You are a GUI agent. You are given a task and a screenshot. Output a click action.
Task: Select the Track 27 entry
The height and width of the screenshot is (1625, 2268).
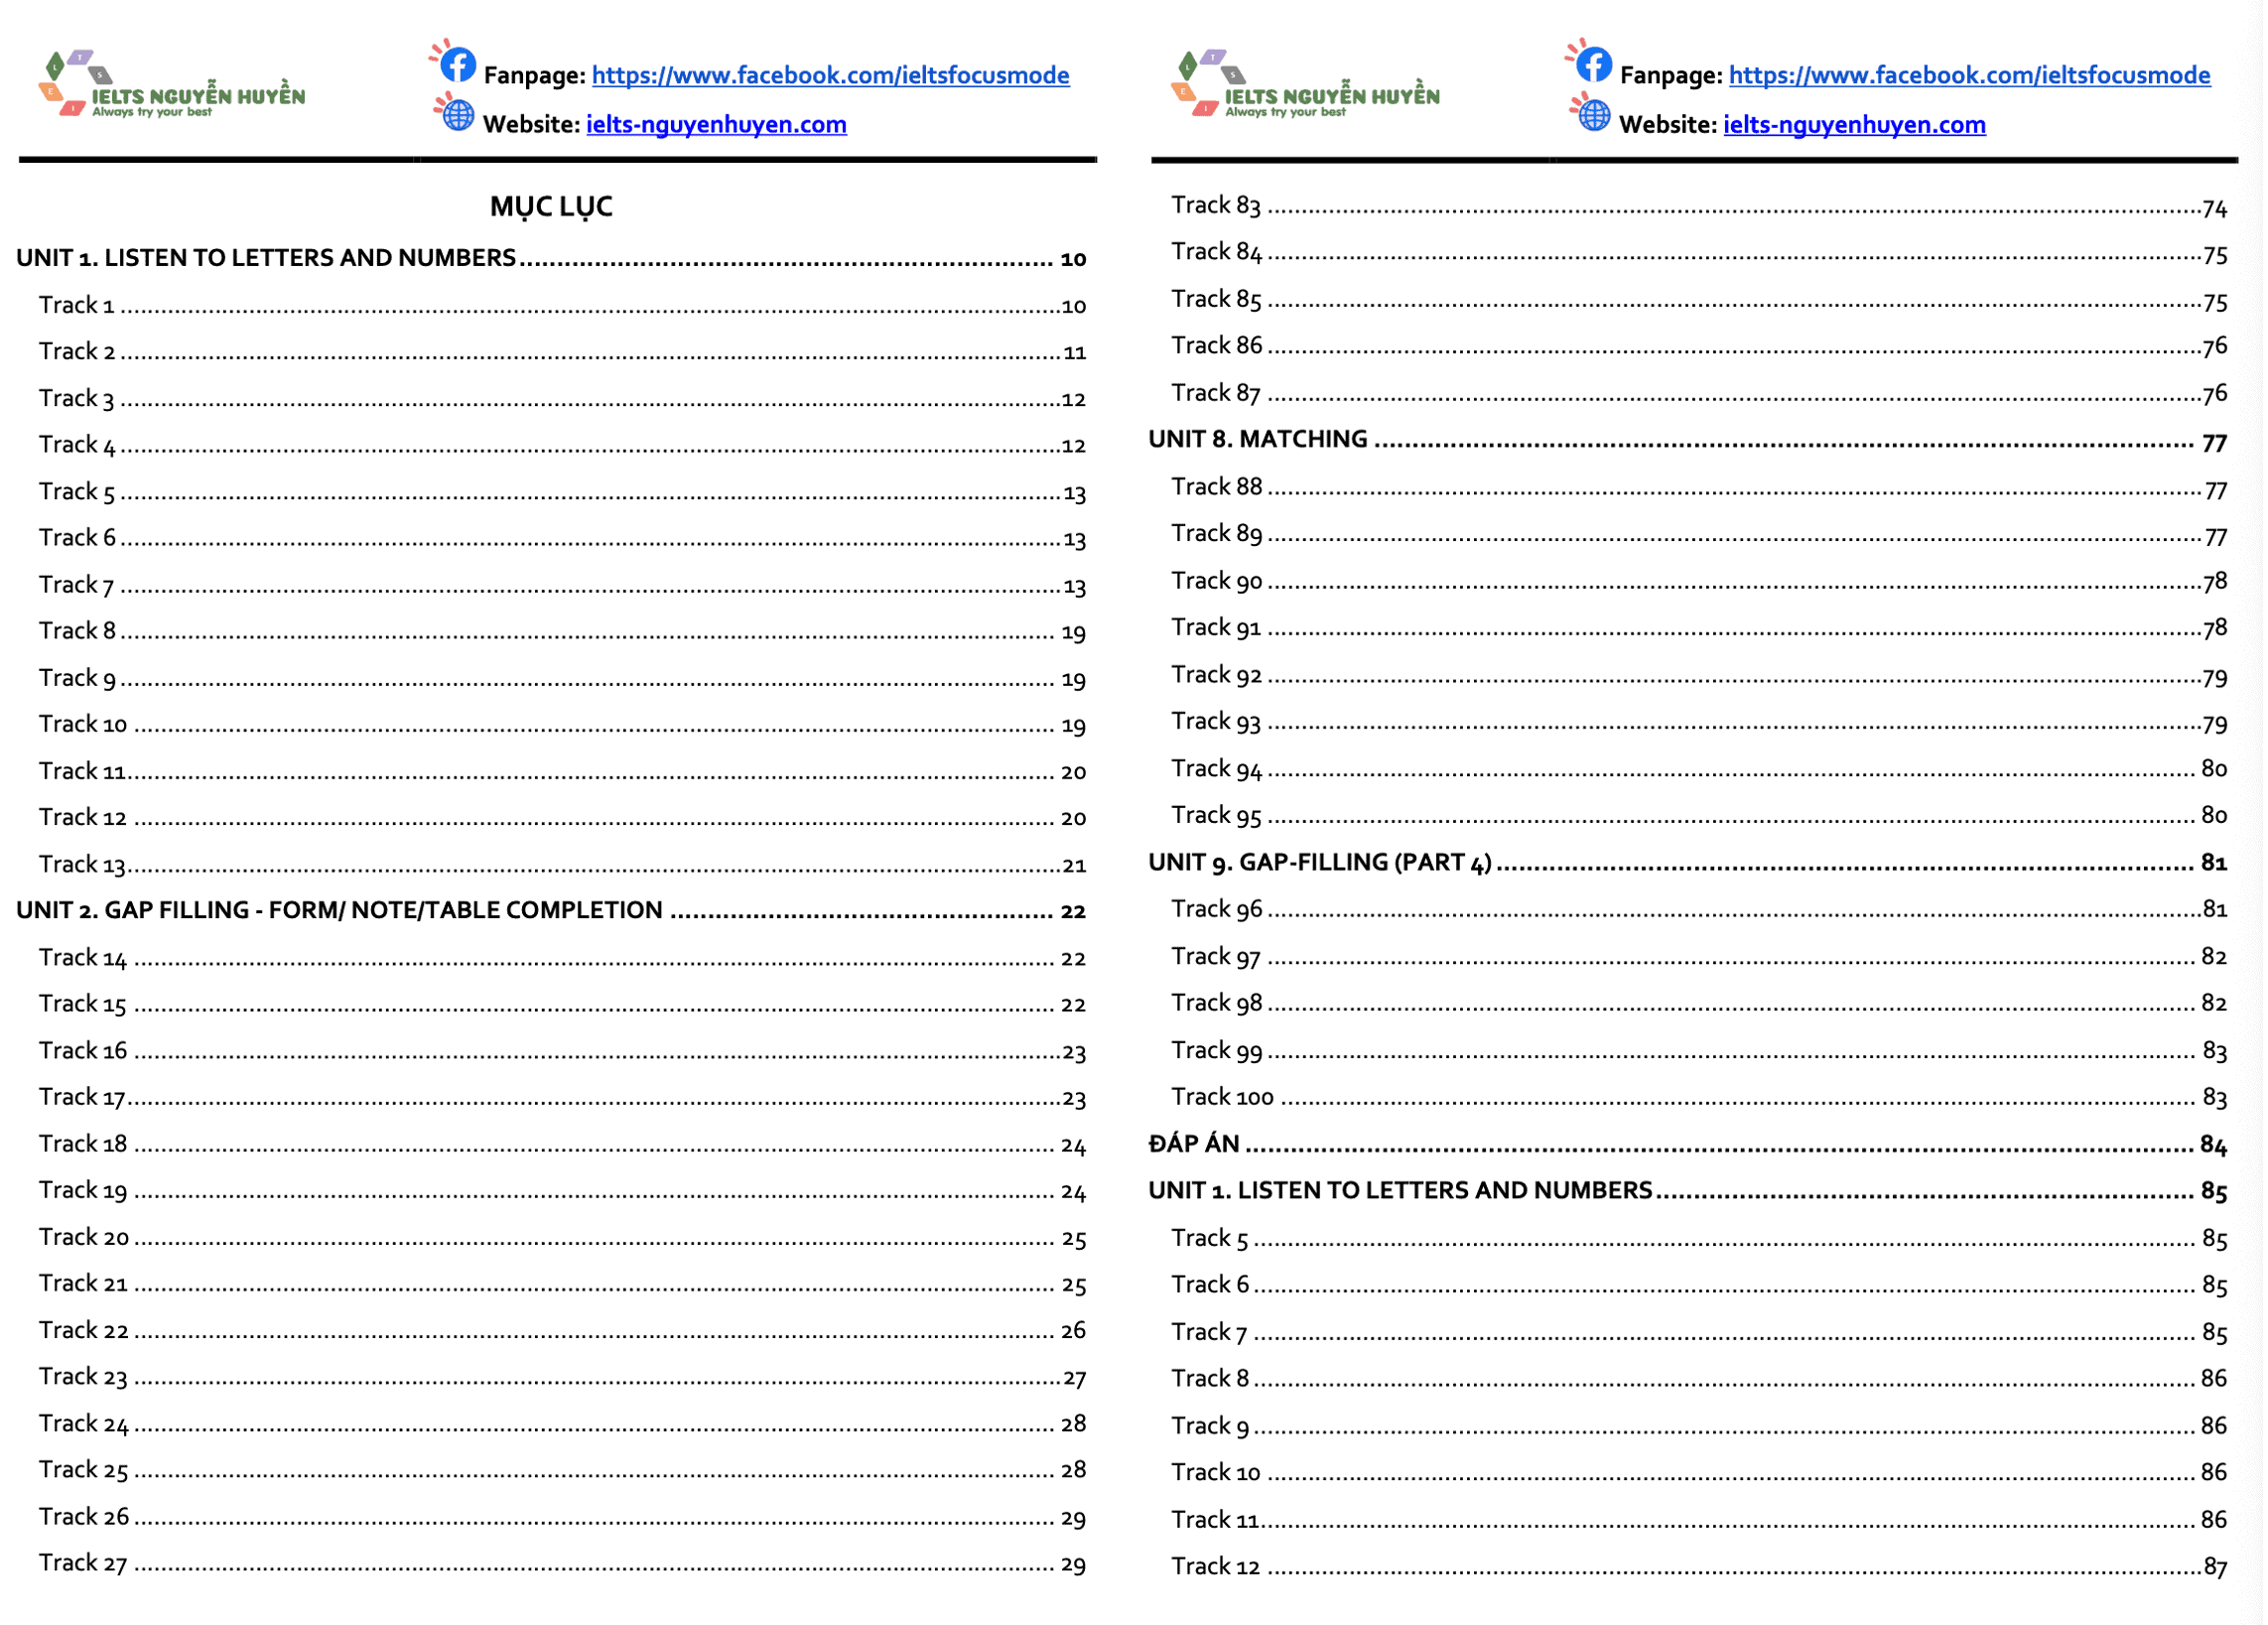pyautogui.click(x=562, y=1563)
